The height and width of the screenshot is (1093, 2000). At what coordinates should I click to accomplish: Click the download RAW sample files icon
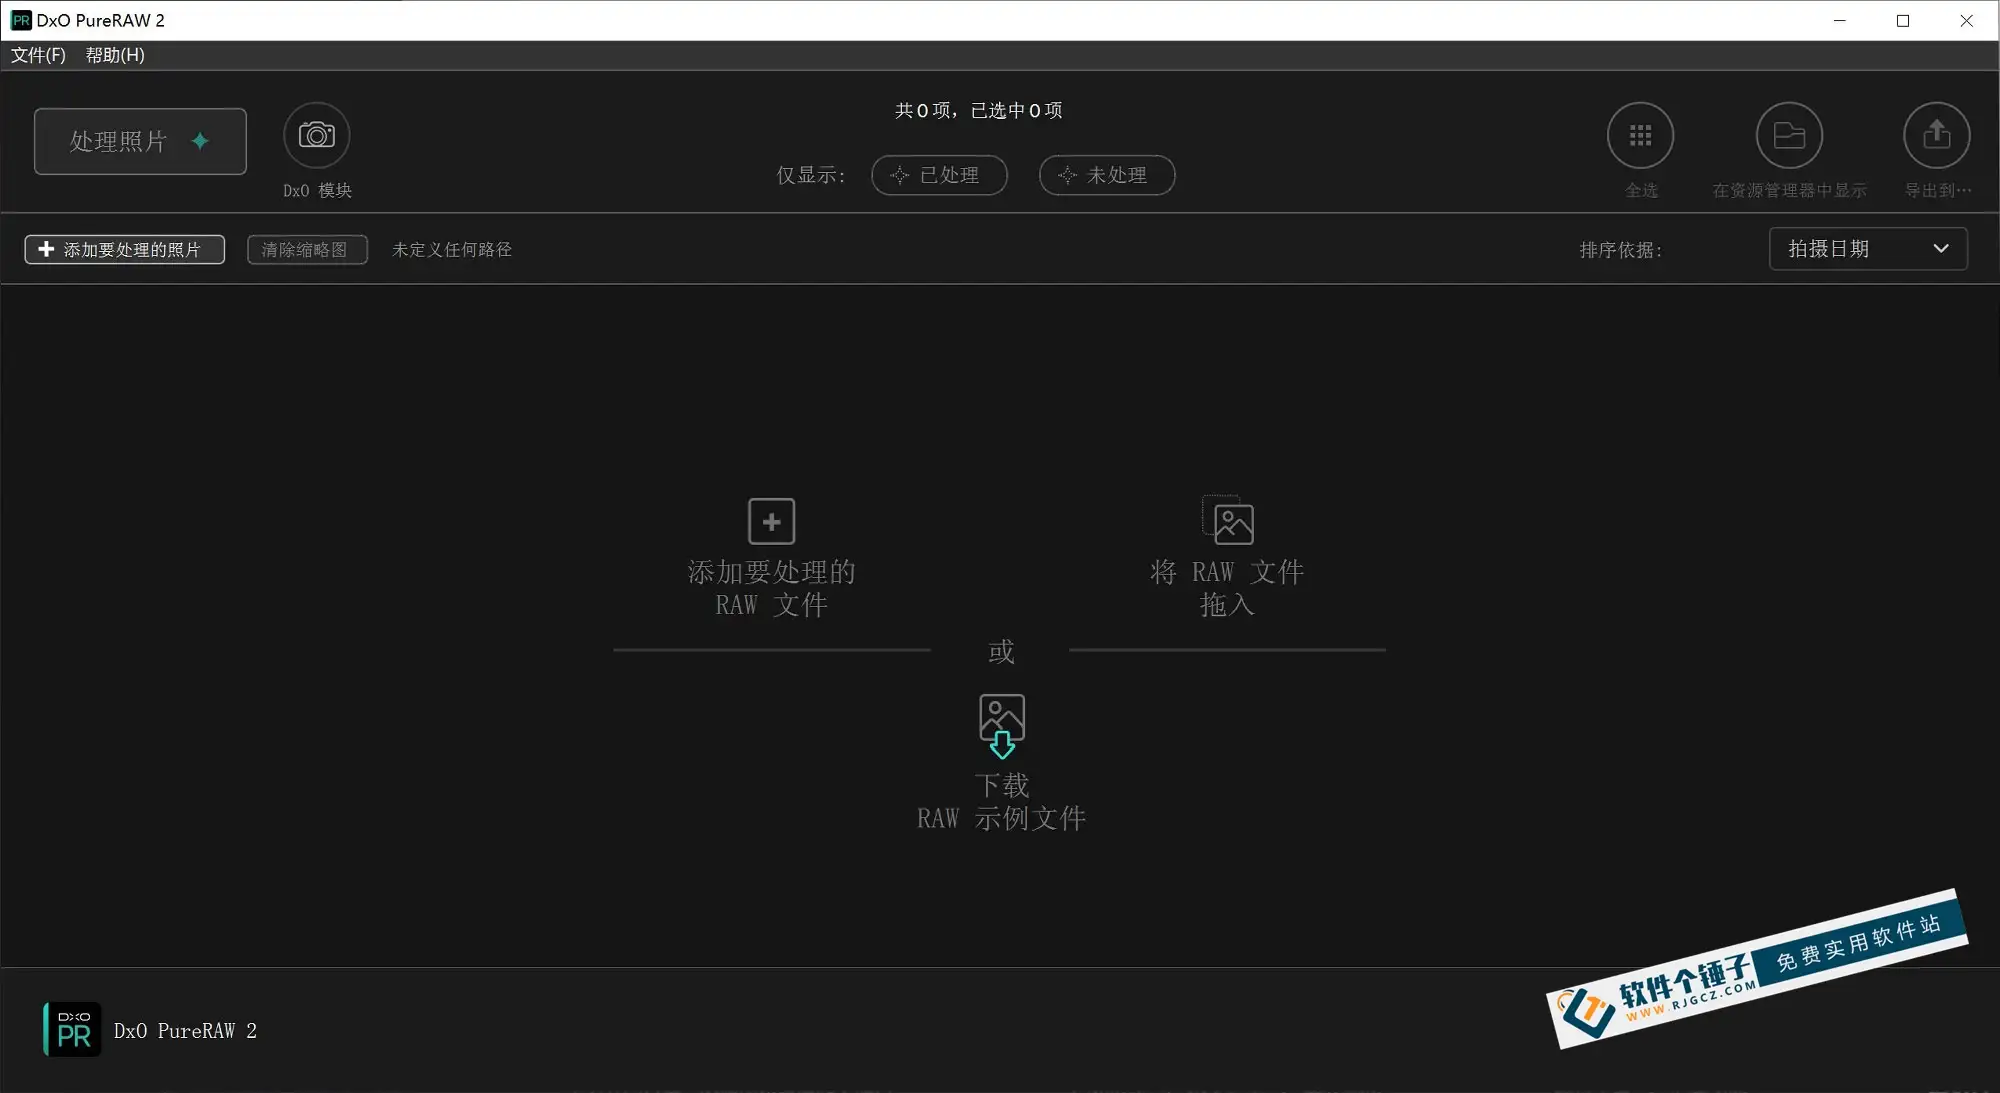coord(1002,726)
